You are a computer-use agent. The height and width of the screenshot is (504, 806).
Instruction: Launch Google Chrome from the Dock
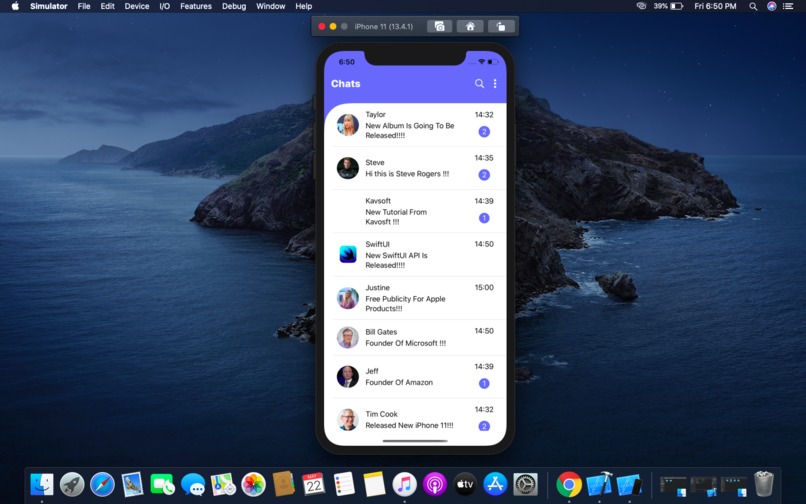[569, 484]
